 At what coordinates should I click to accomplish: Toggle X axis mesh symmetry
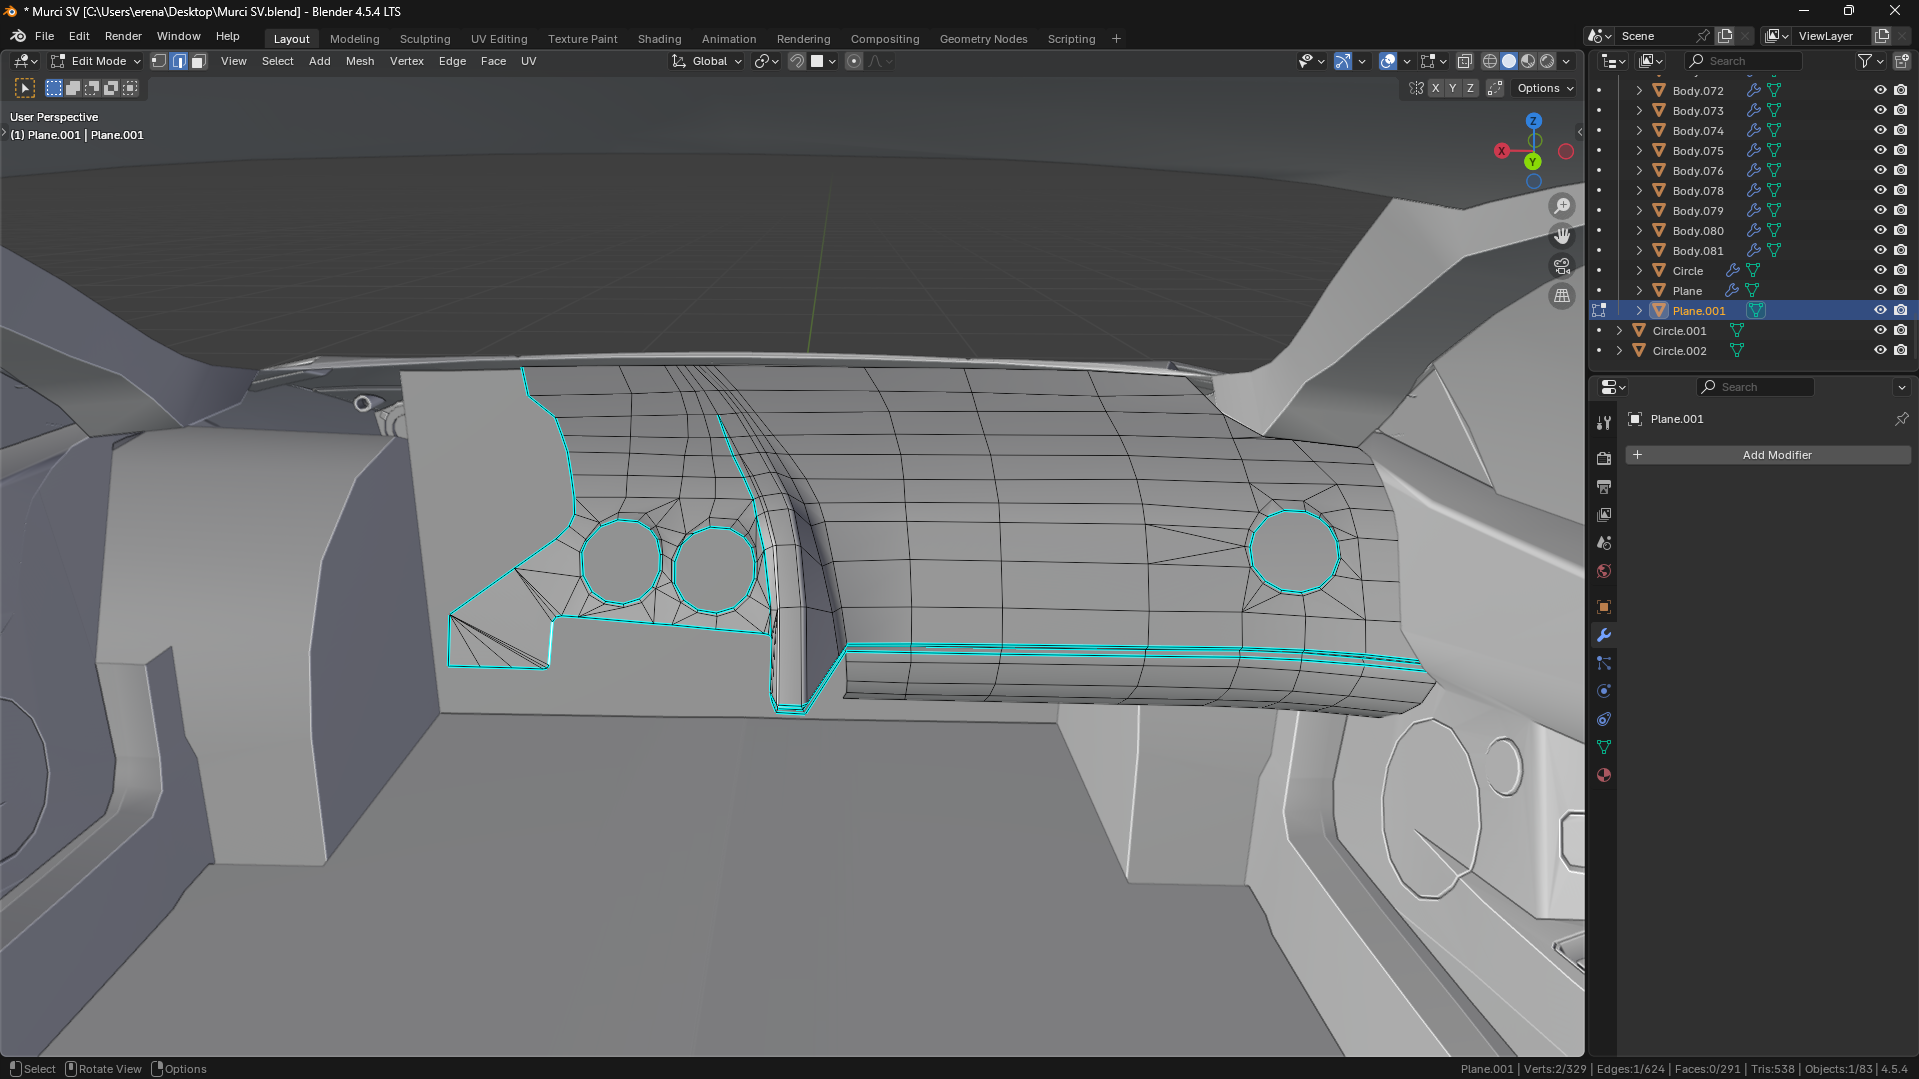(x=1435, y=88)
